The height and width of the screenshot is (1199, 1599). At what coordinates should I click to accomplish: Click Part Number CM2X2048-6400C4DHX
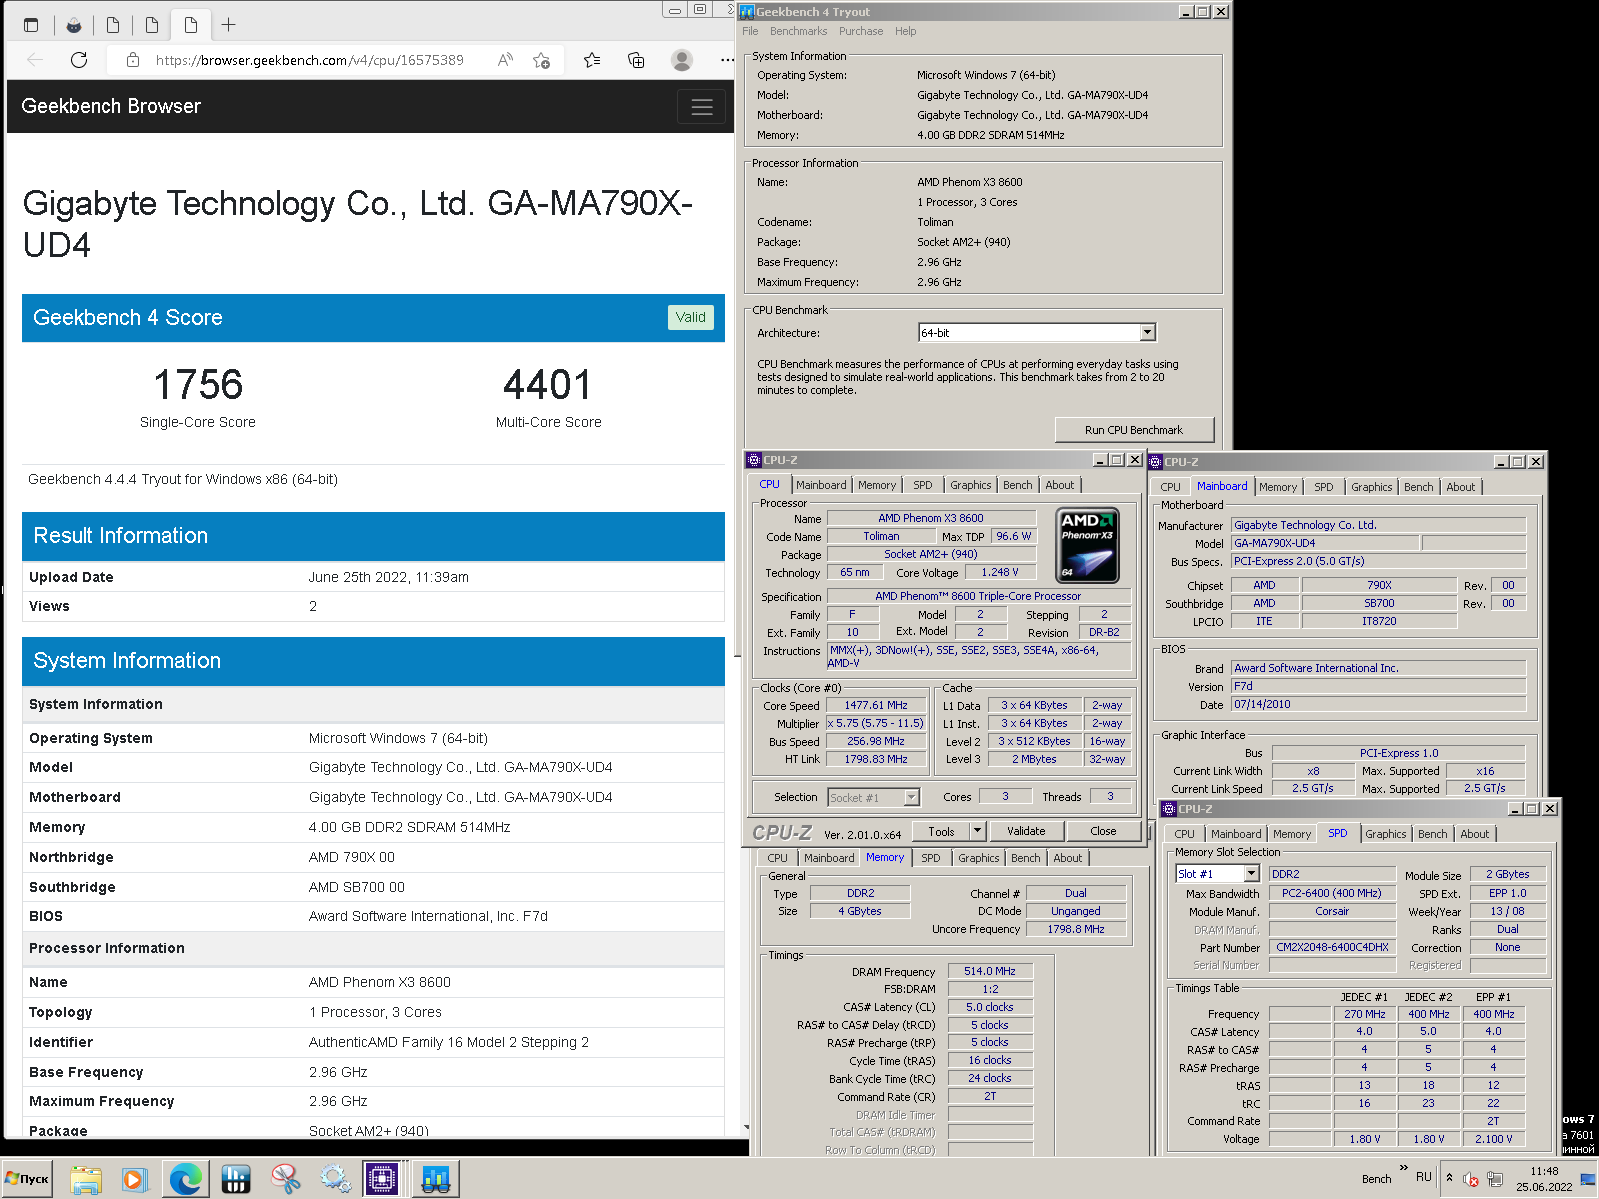(1332, 948)
